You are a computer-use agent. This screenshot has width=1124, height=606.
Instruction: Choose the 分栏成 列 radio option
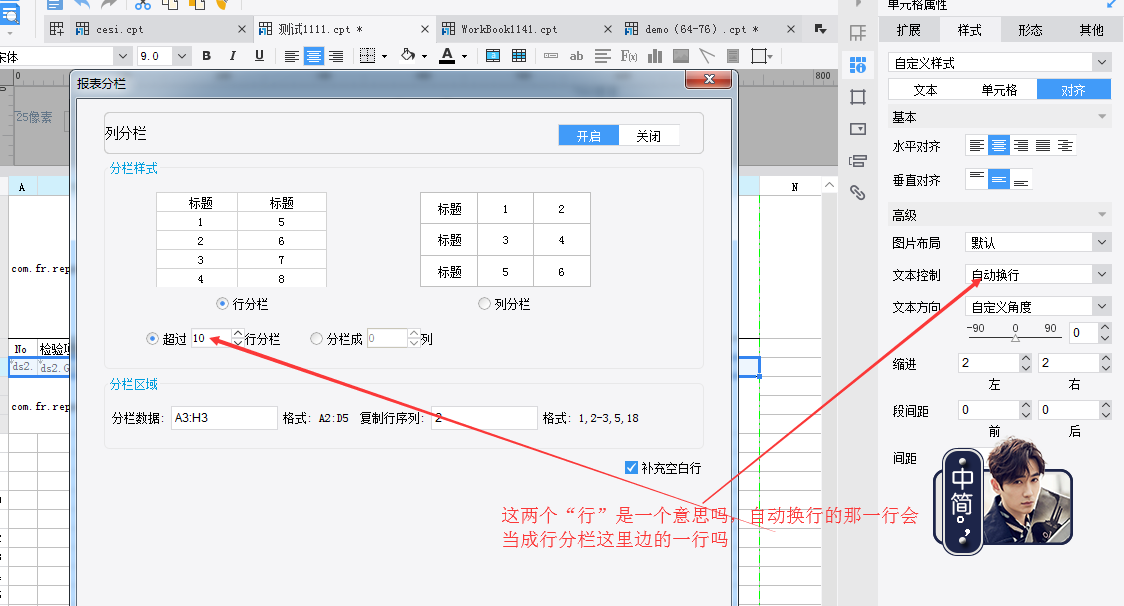click(x=317, y=339)
